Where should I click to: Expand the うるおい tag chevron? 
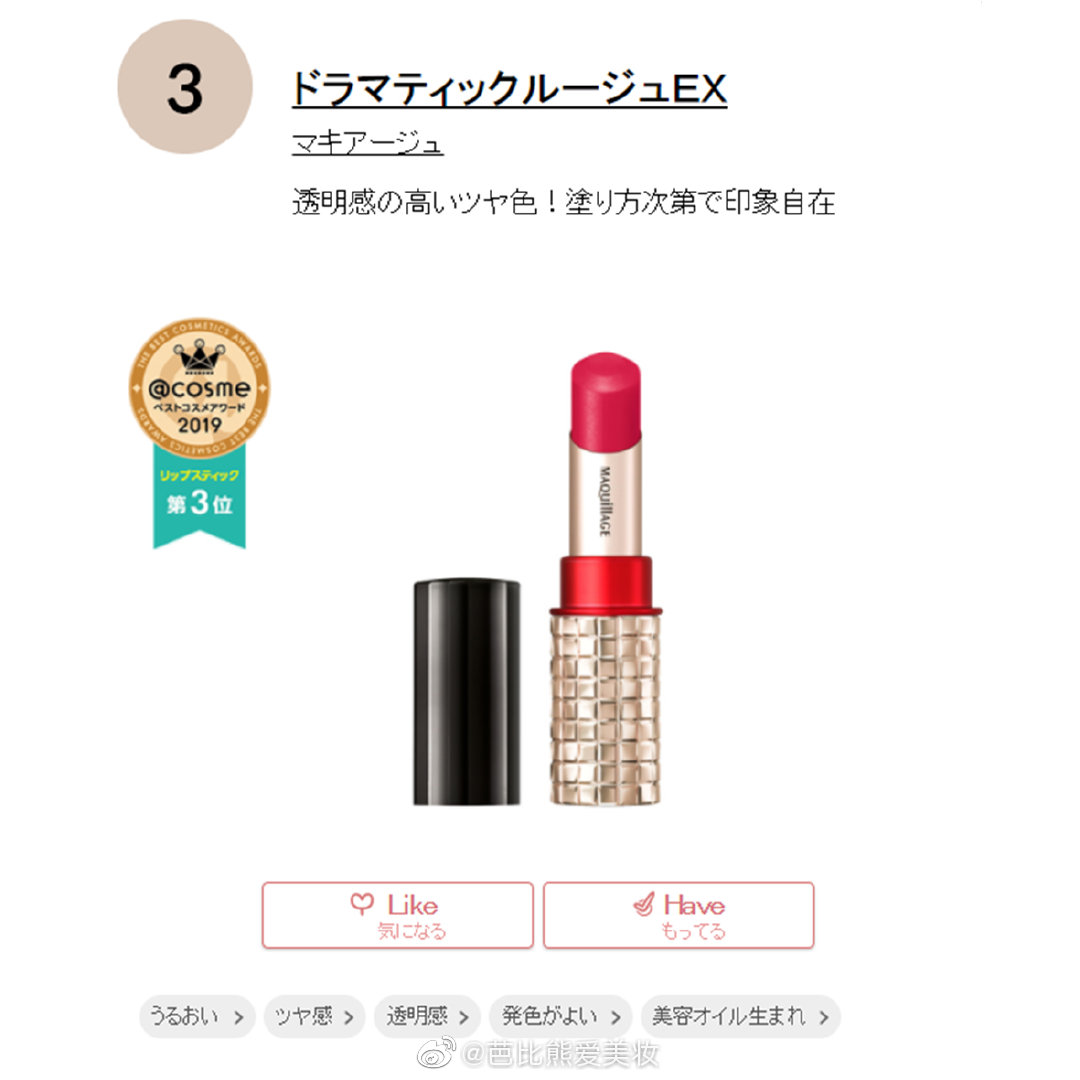click(238, 1017)
